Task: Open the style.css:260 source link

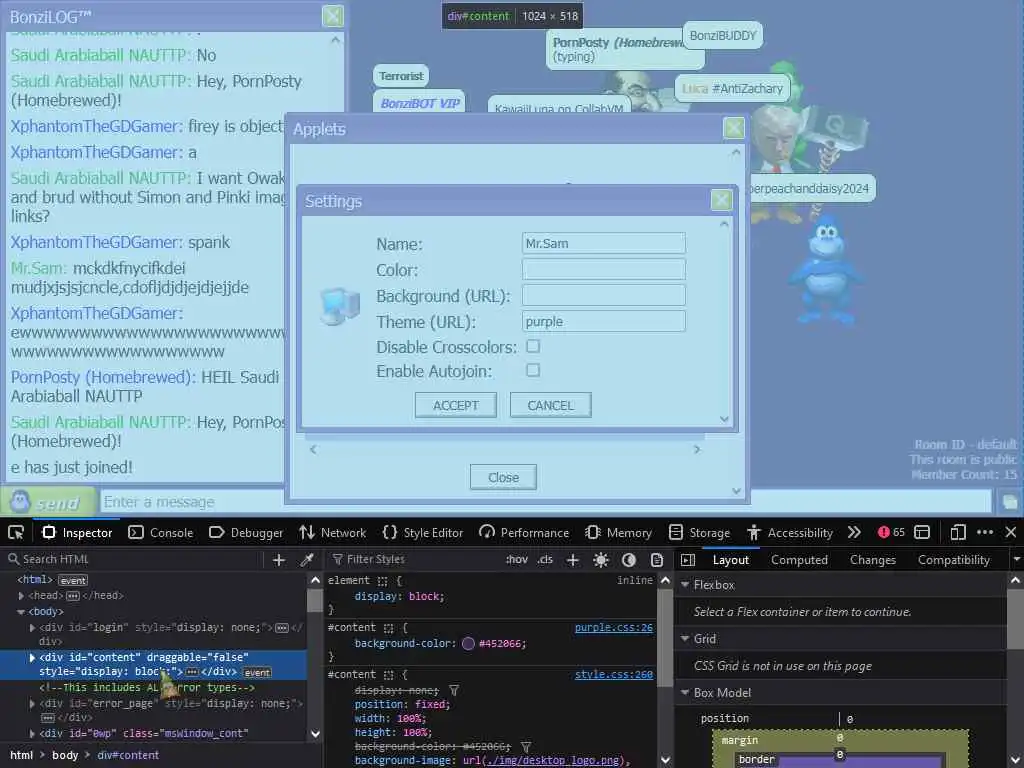Action: (613, 675)
